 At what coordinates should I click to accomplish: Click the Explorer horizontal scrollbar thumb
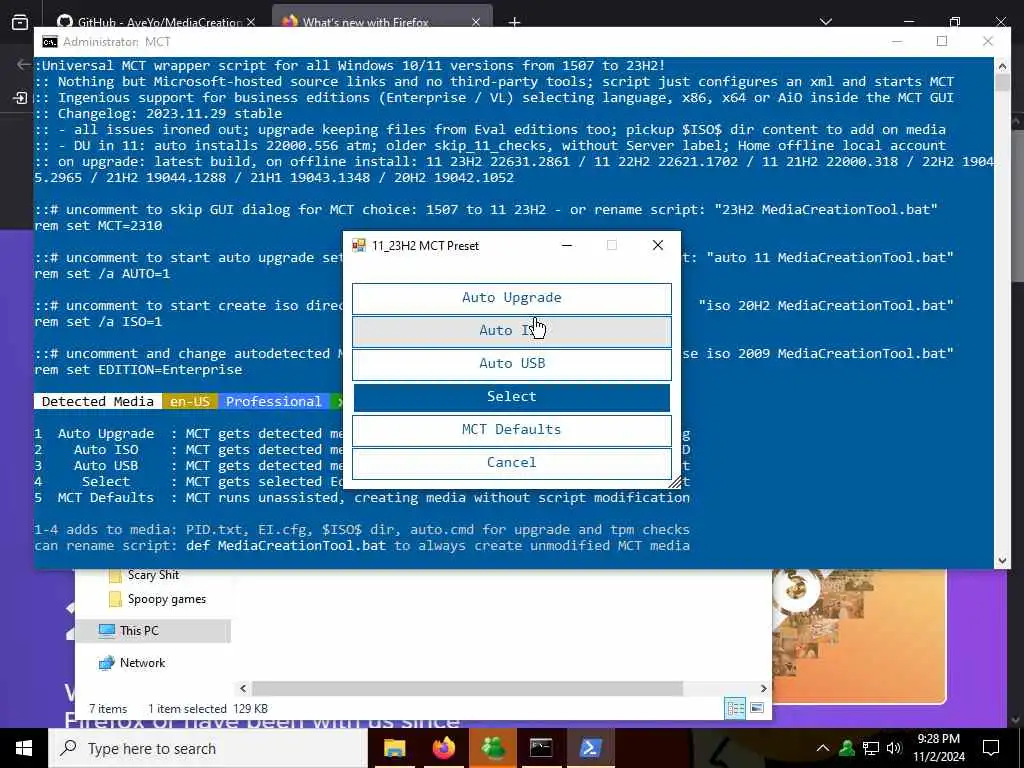click(x=467, y=688)
